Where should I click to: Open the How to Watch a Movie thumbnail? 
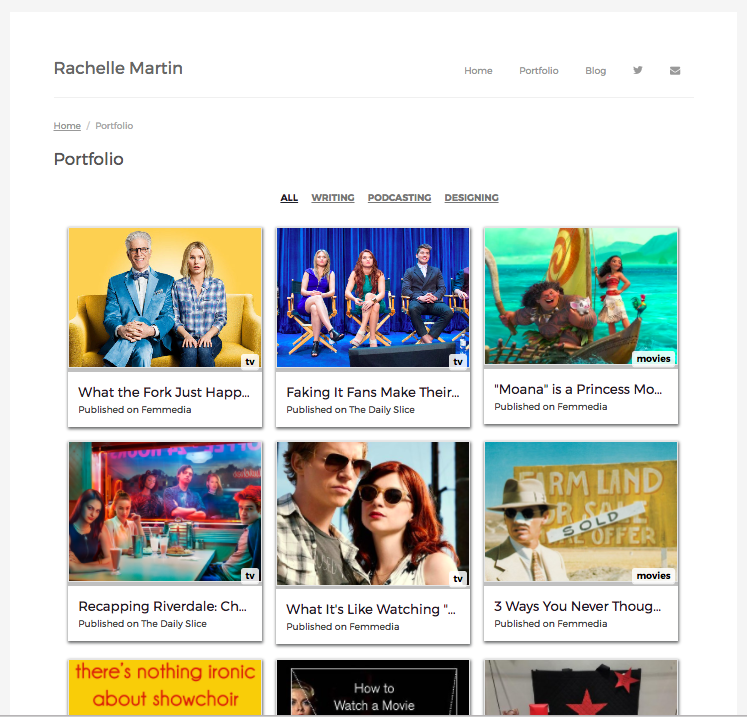(x=373, y=687)
